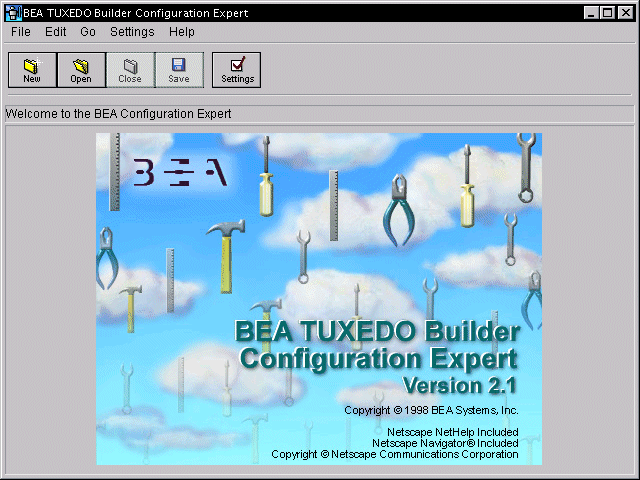
Task: Open Settings via the checkmark toolbar button
Action: coord(236,70)
